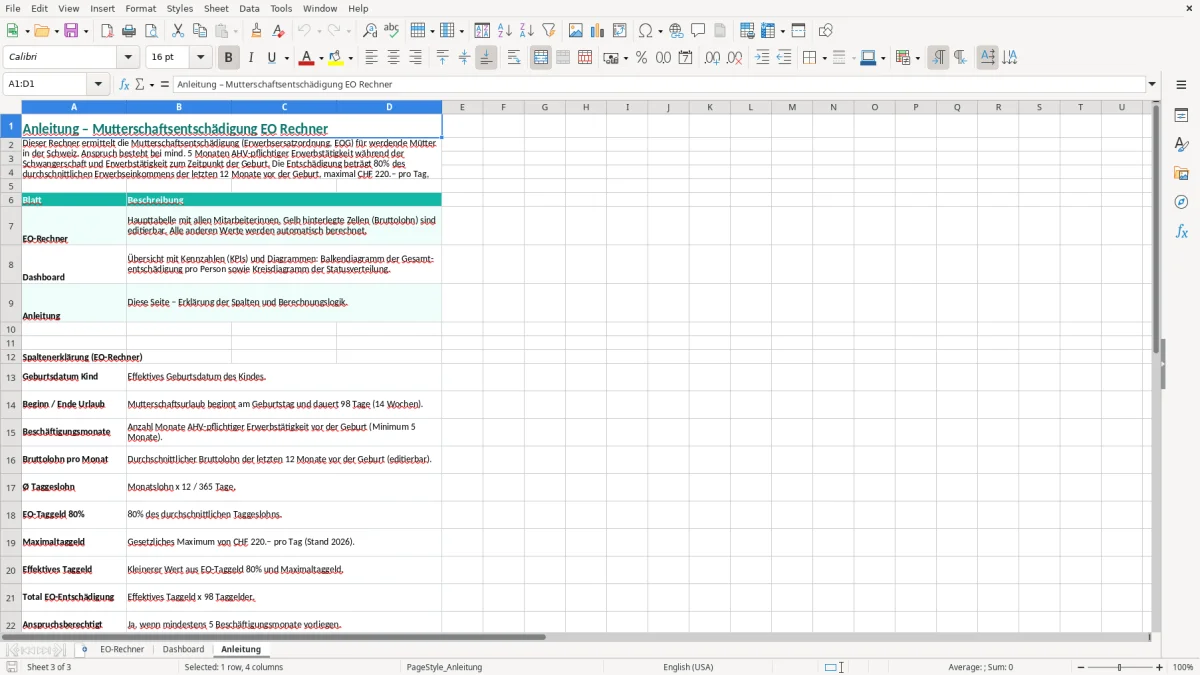Open sidebar Properties panel icon
Image resolution: width=1200 pixels, height=675 pixels.
pyautogui.click(x=1181, y=115)
